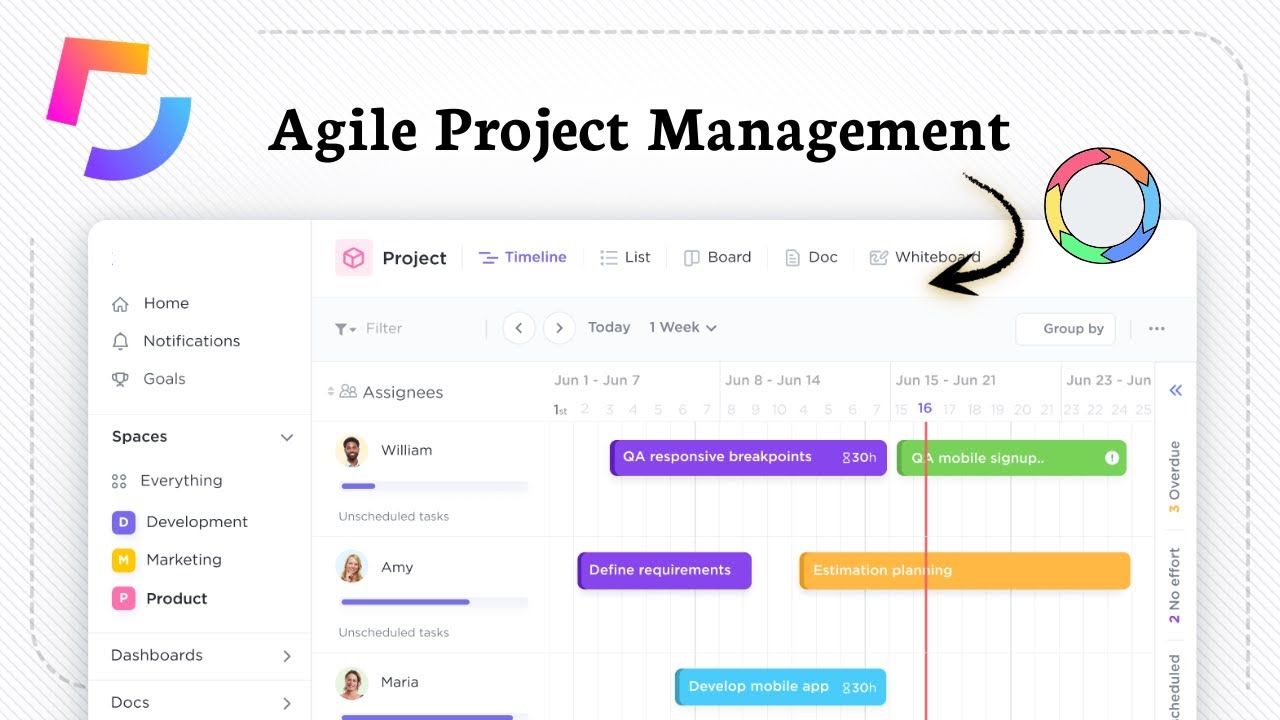Click the Everything grid icon
This screenshot has height=720, width=1280.
click(x=119, y=481)
